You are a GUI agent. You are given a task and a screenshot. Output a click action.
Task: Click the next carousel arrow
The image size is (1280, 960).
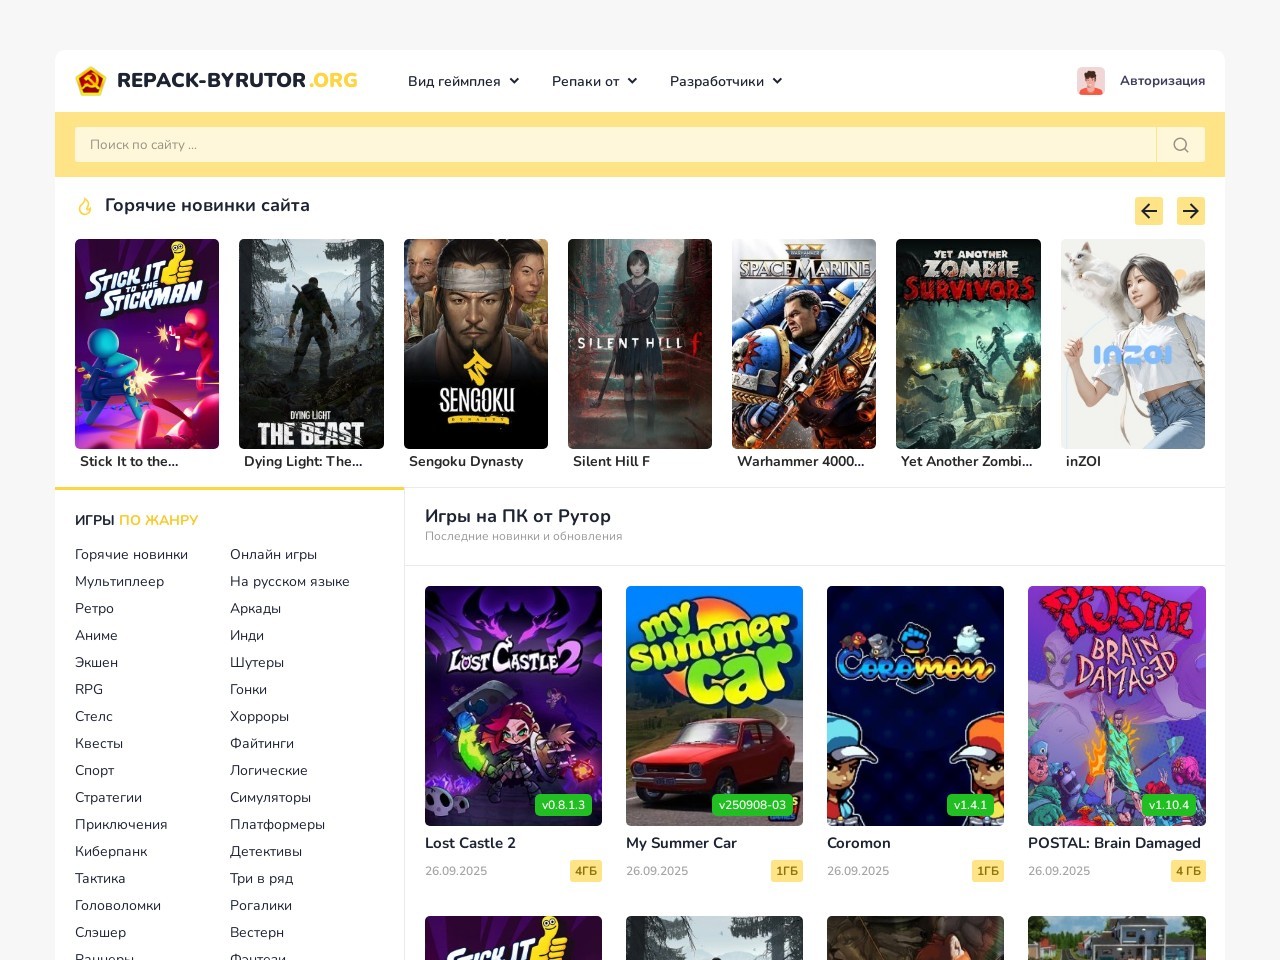1190,211
